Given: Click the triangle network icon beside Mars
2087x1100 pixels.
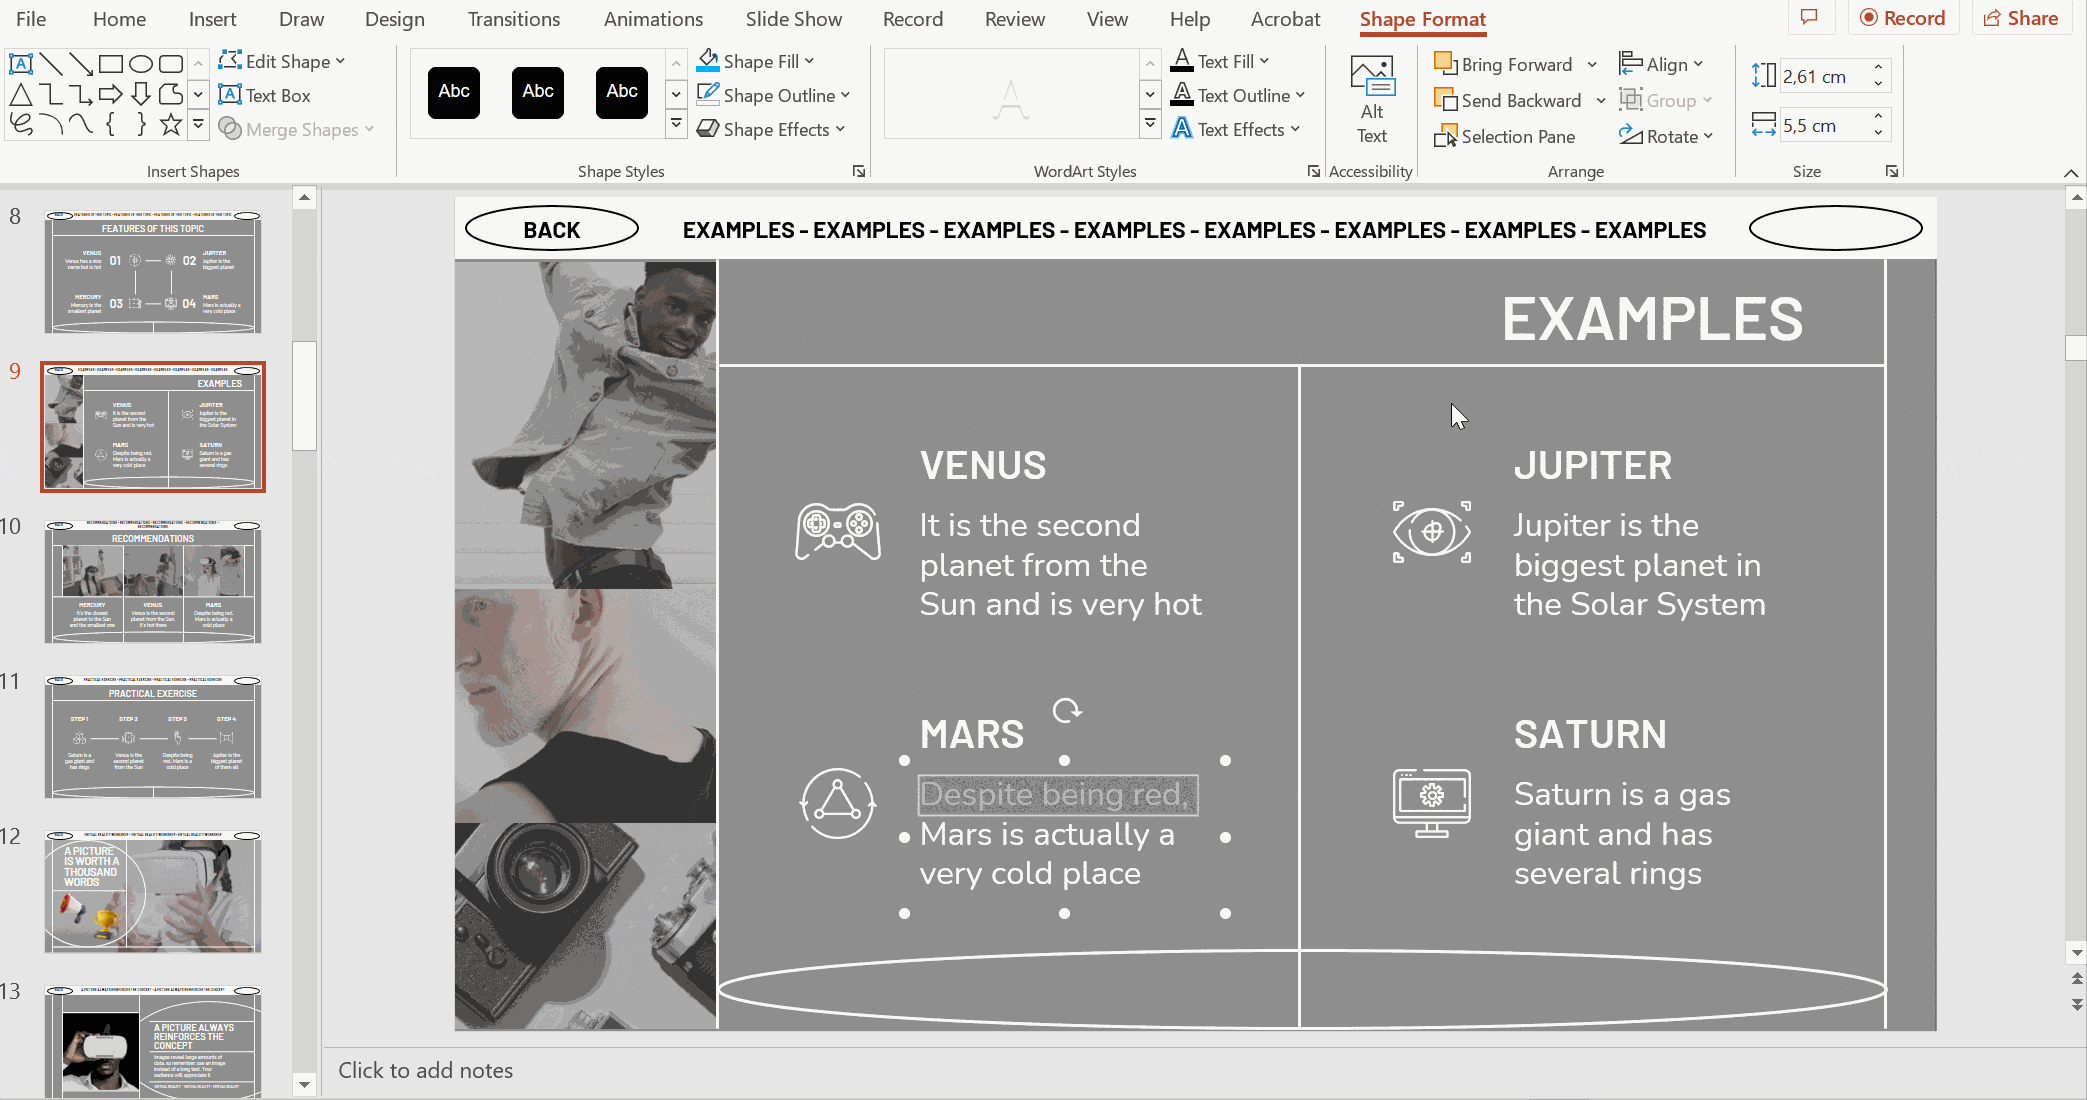Looking at the screenshot, I should point(838,803).
